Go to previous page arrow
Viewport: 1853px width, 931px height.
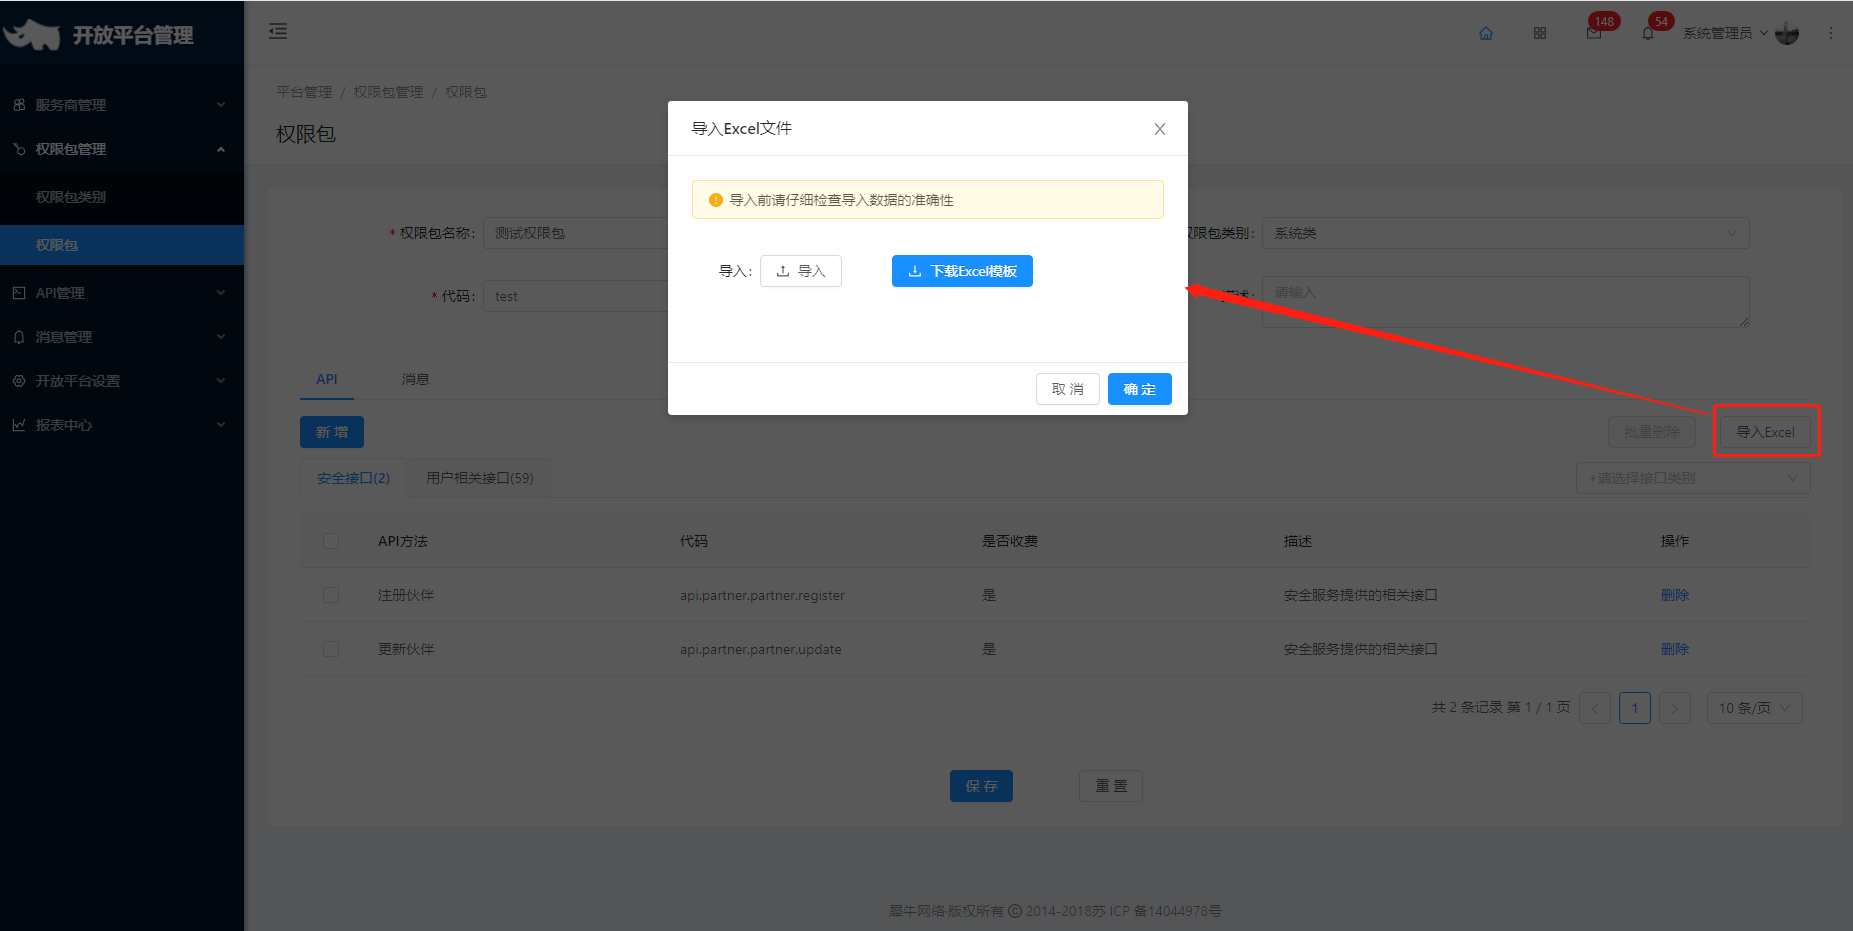pyautogui.click(x=1595, y=708)
